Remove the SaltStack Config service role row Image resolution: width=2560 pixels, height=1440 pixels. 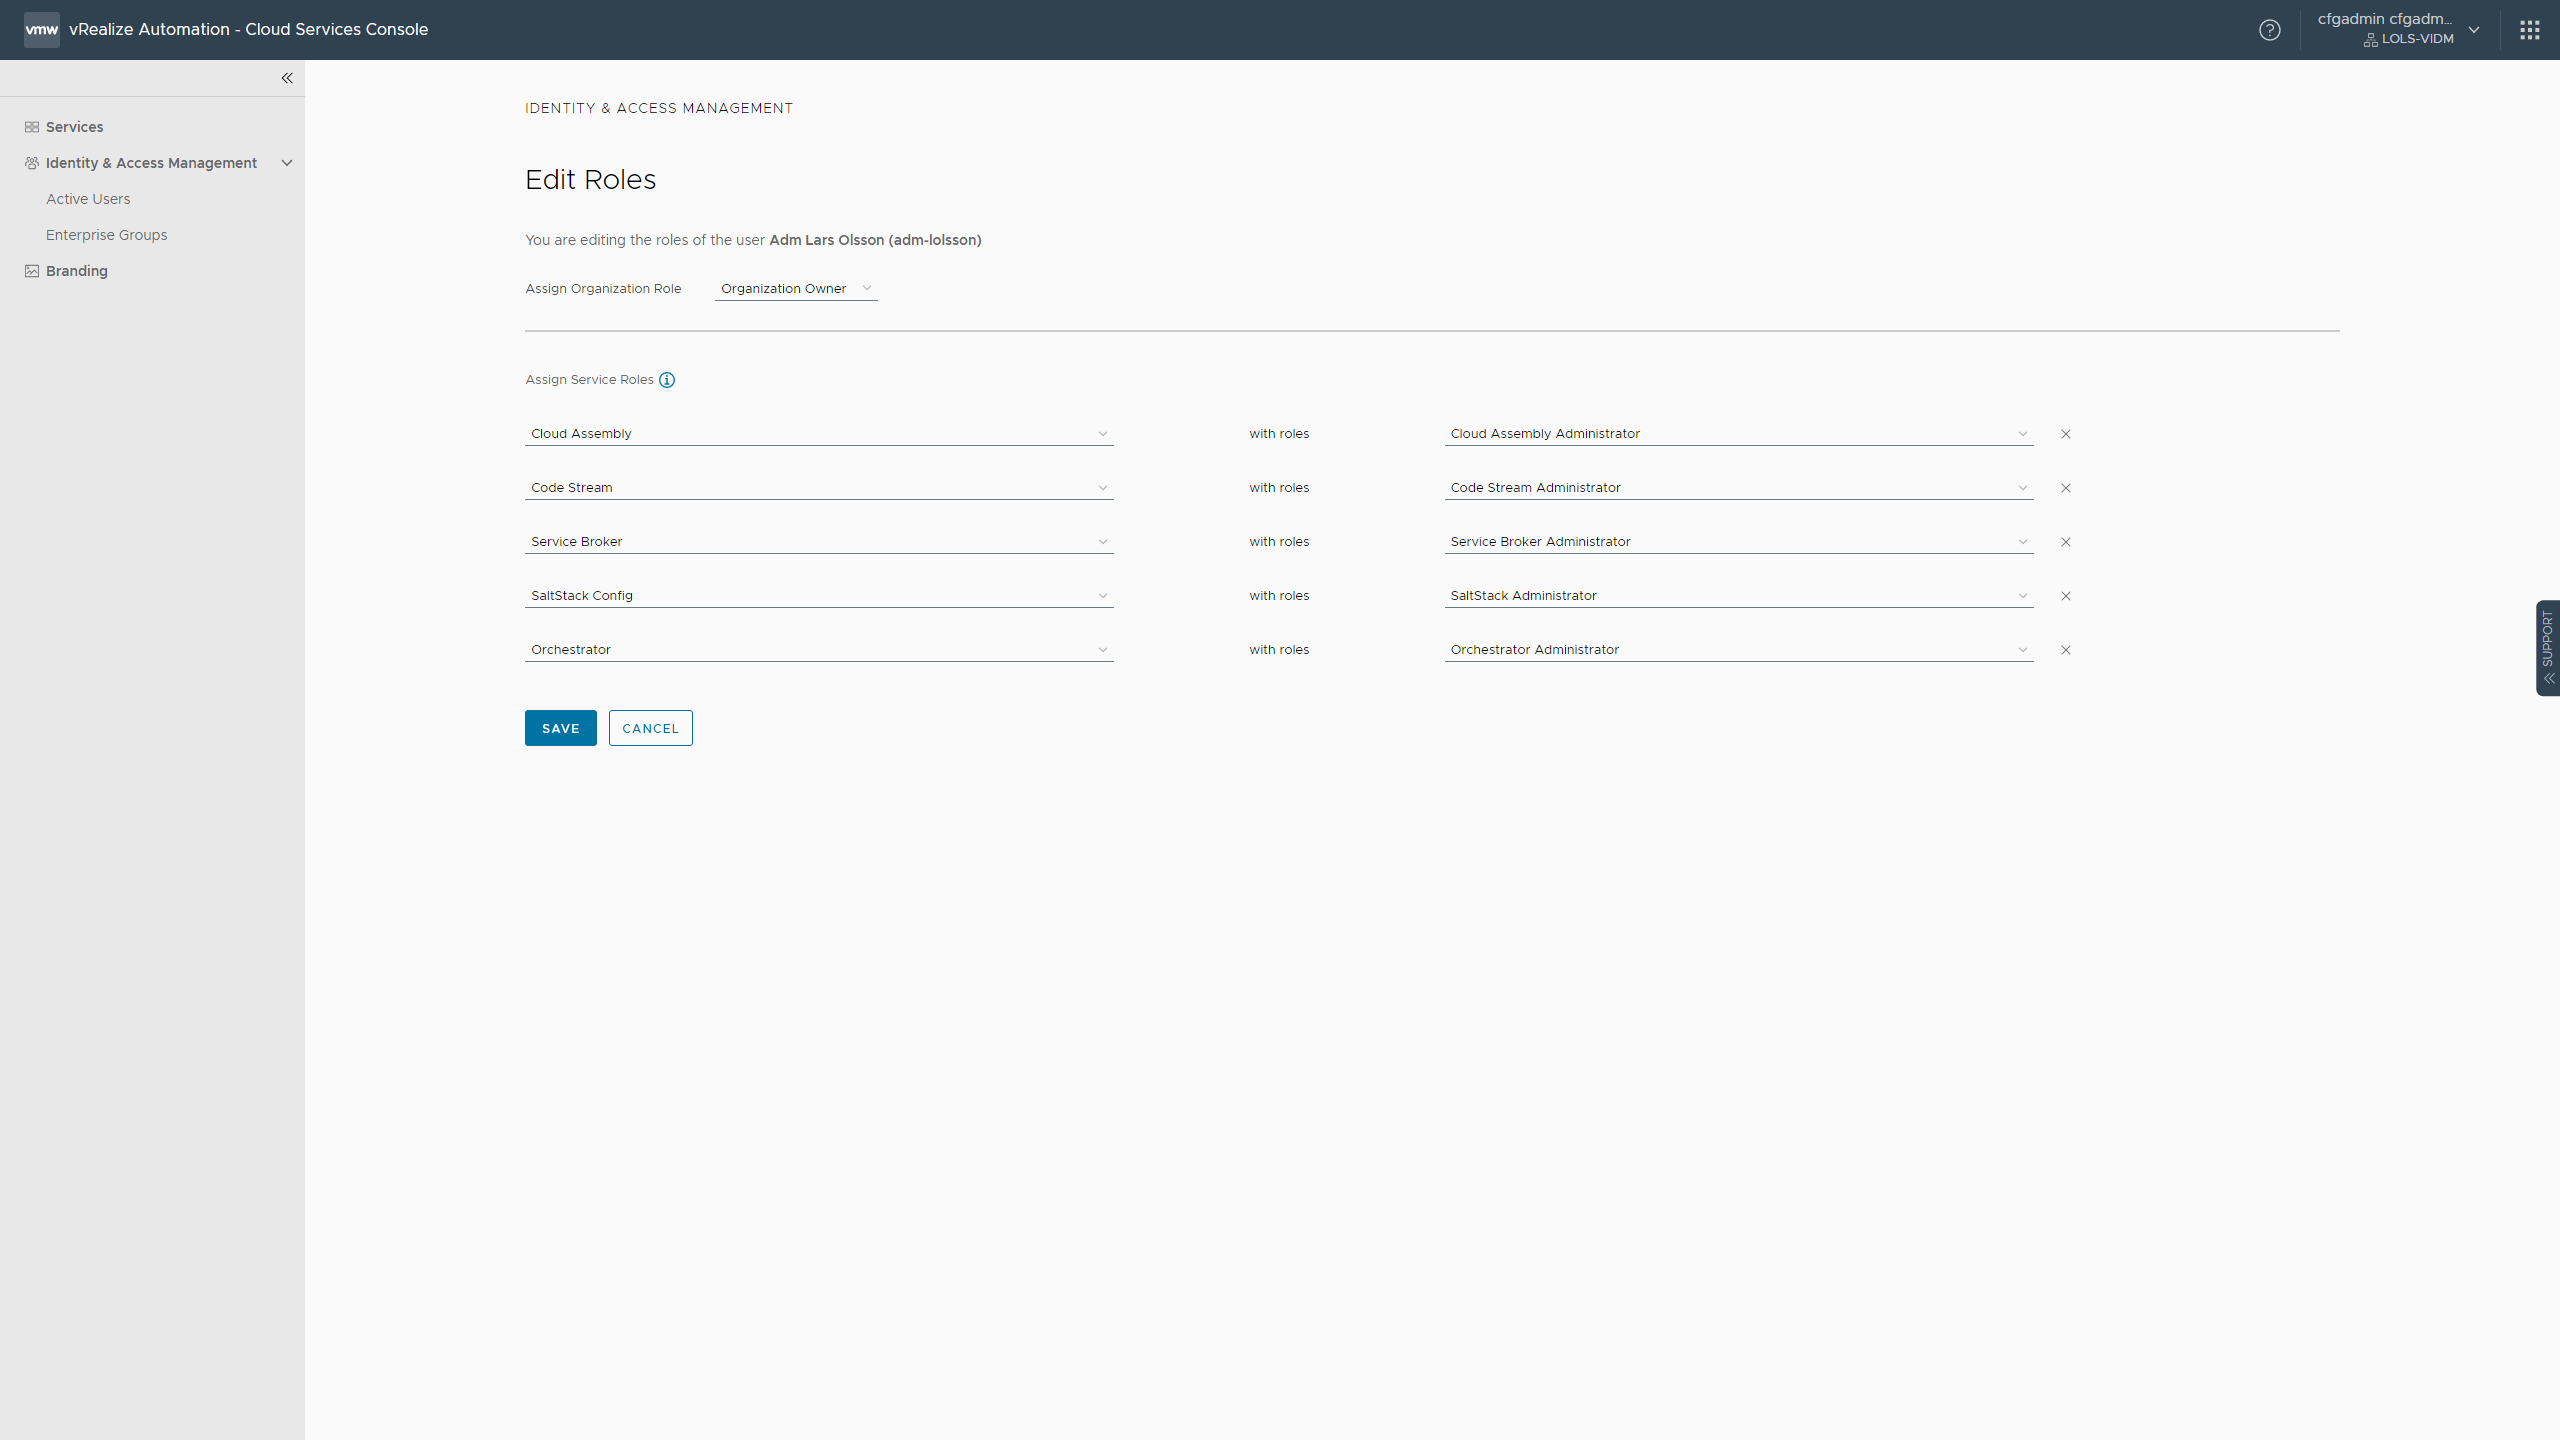(2066, 596)
